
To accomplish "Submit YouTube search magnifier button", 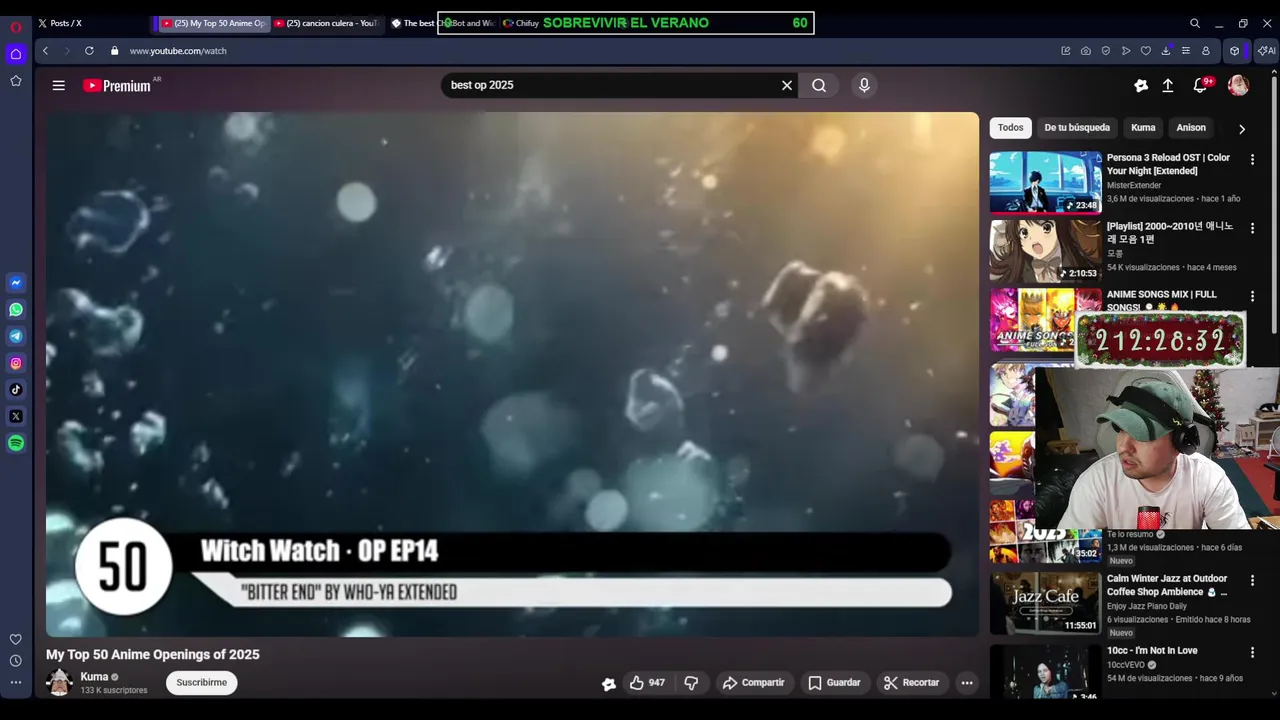I will [x=819, y=85].
